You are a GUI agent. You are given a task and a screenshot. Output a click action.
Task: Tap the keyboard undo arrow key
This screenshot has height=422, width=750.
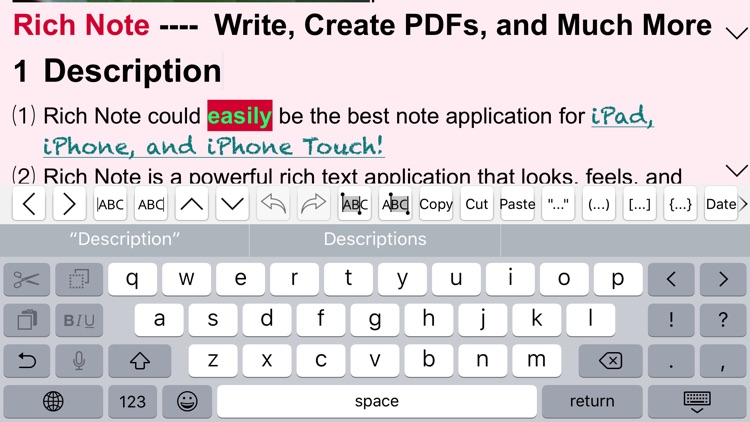point(27,360)
